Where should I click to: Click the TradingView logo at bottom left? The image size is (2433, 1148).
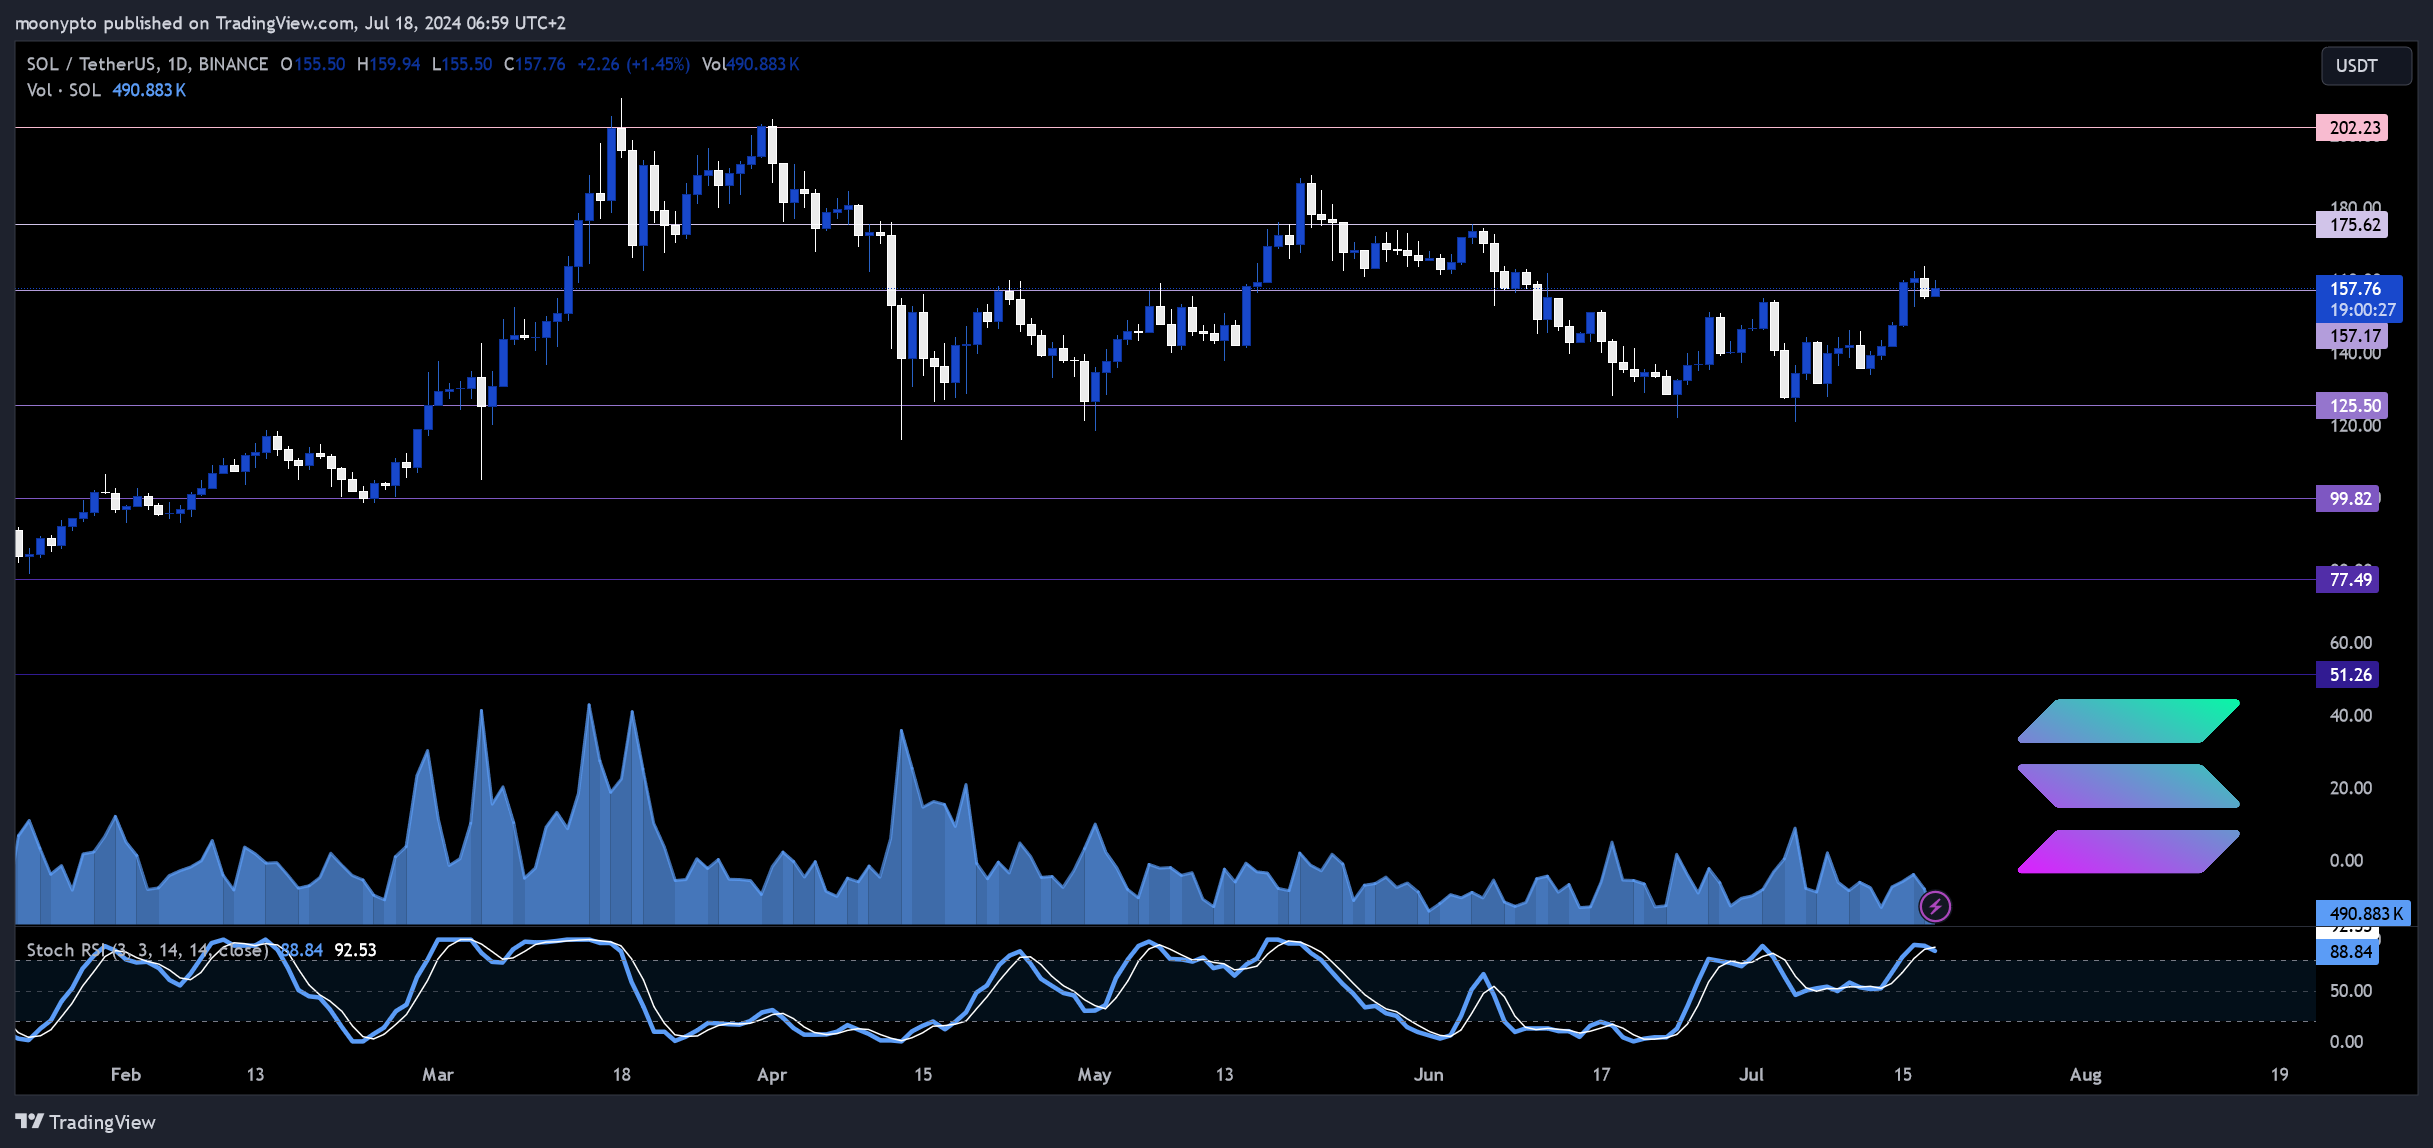pyautogui.click(x=86, y=1122)
